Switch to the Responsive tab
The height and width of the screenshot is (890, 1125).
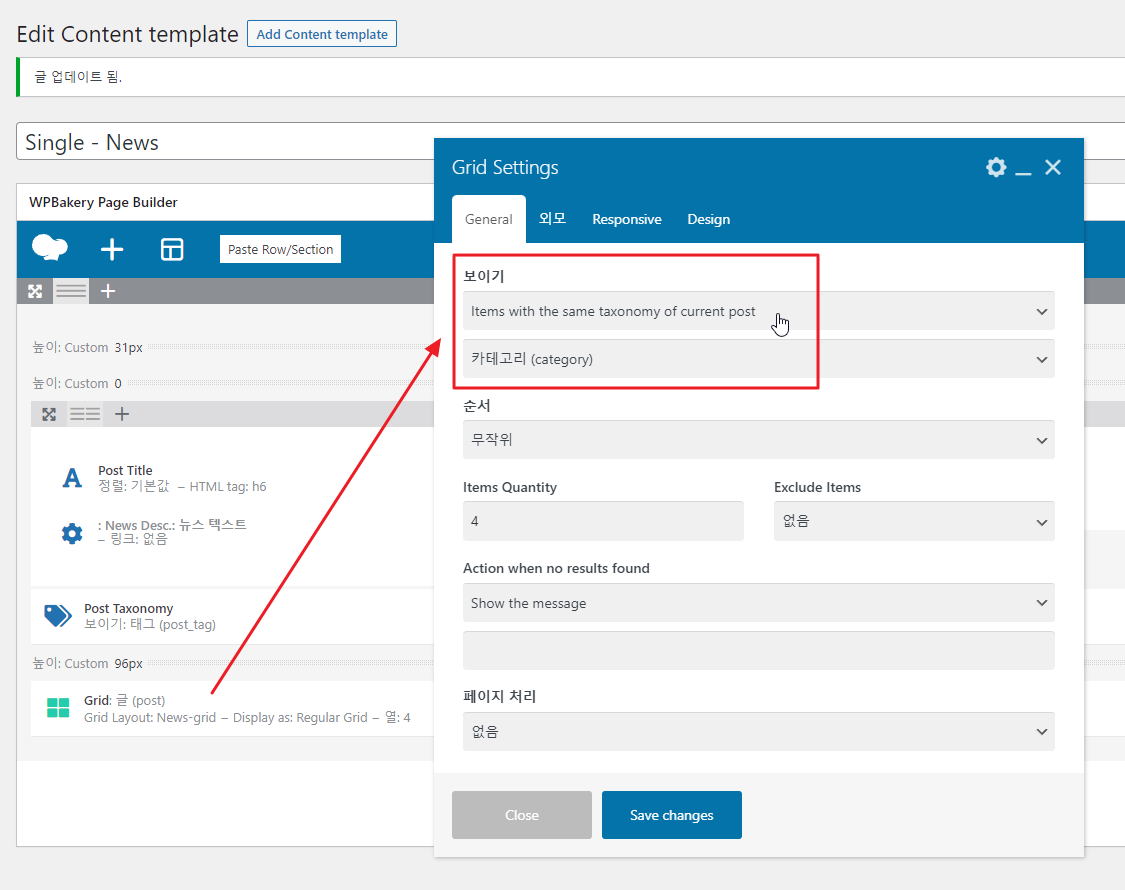[626, 220]
